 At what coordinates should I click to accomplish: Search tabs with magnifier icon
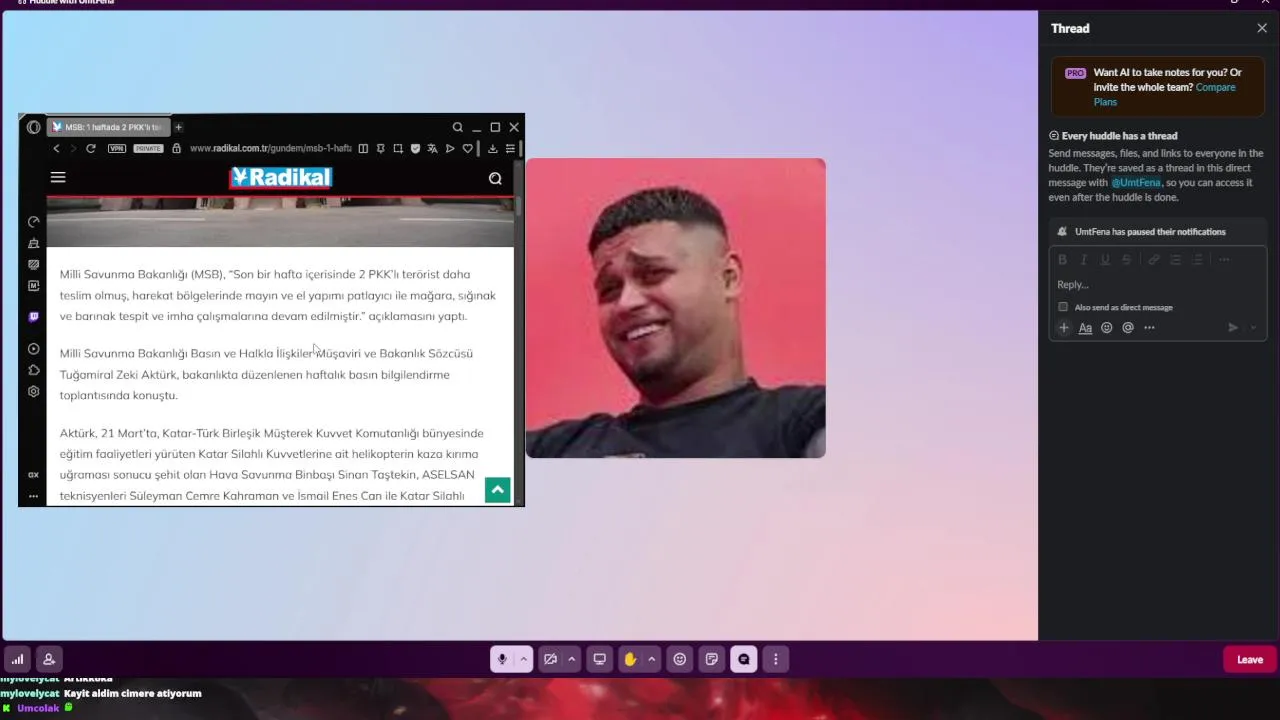click(x=457, y=127)
